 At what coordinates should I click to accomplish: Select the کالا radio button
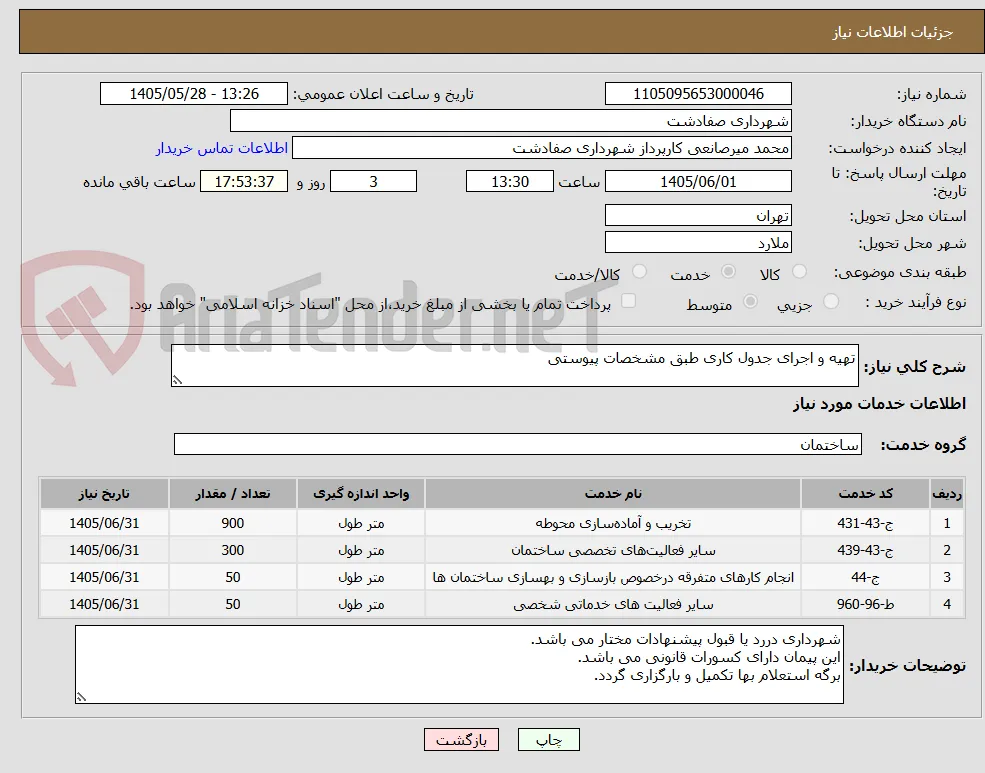[x=799, y=271]
